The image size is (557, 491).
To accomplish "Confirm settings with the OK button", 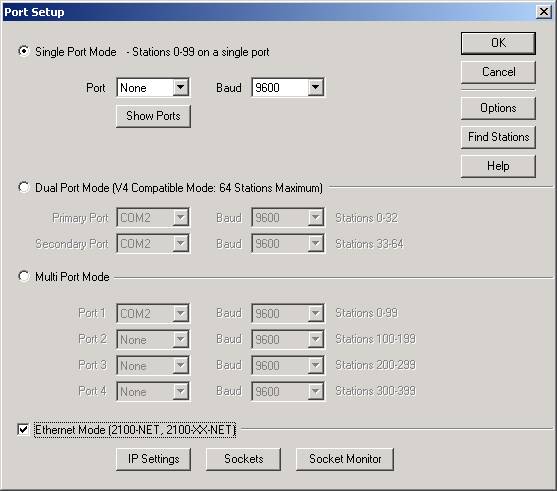I will click(x=498, y=43).
